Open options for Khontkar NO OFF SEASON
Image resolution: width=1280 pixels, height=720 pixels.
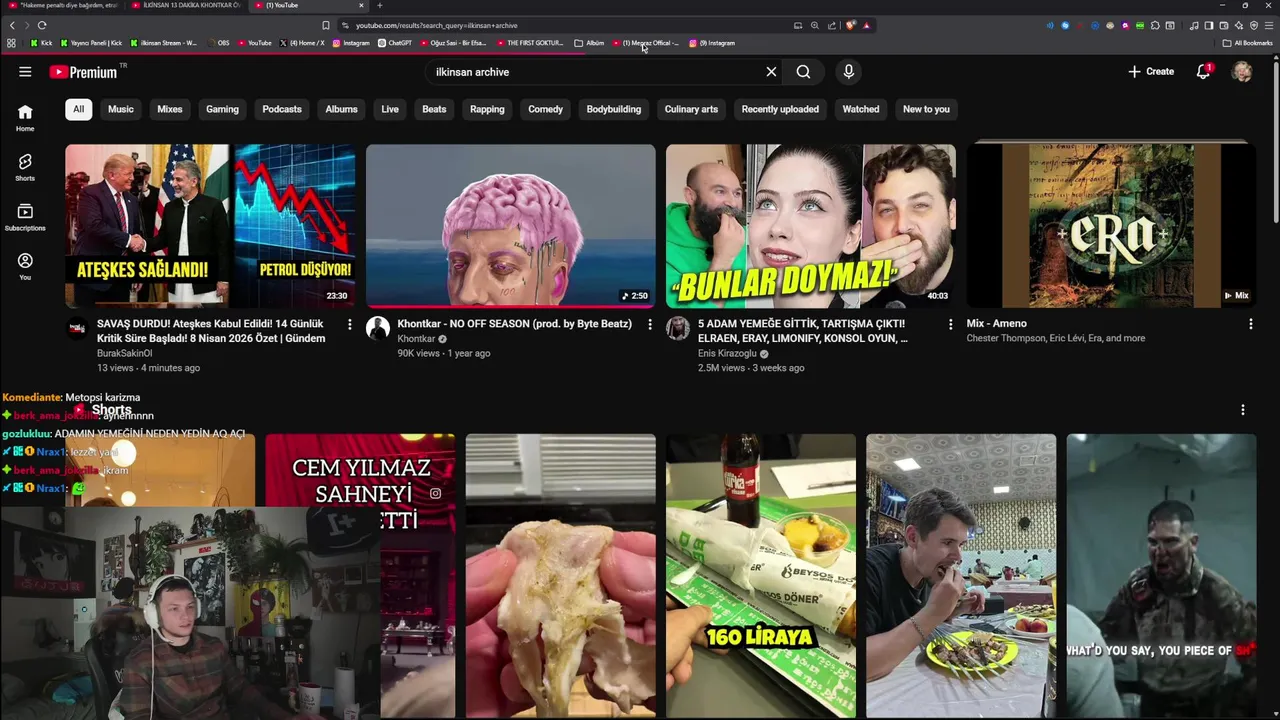(x=649, y=324)
